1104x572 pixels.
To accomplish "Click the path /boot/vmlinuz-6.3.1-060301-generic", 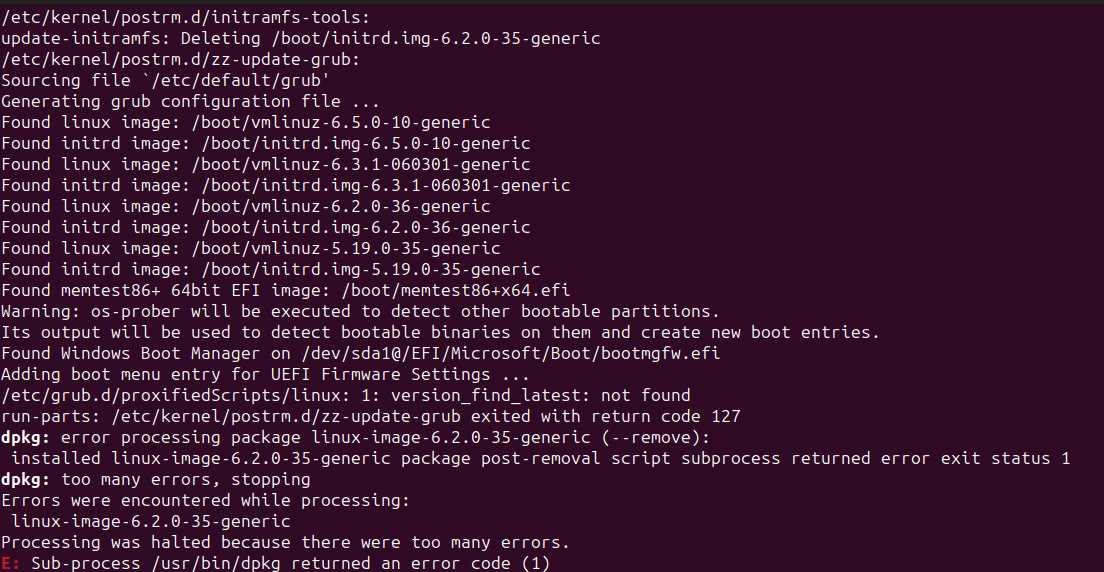I will coord(365,164).
